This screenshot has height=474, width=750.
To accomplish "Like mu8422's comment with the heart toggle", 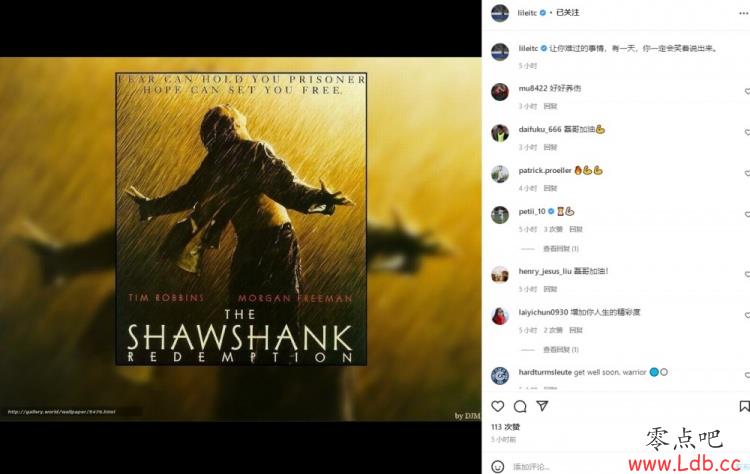I will tap(747, 91).
